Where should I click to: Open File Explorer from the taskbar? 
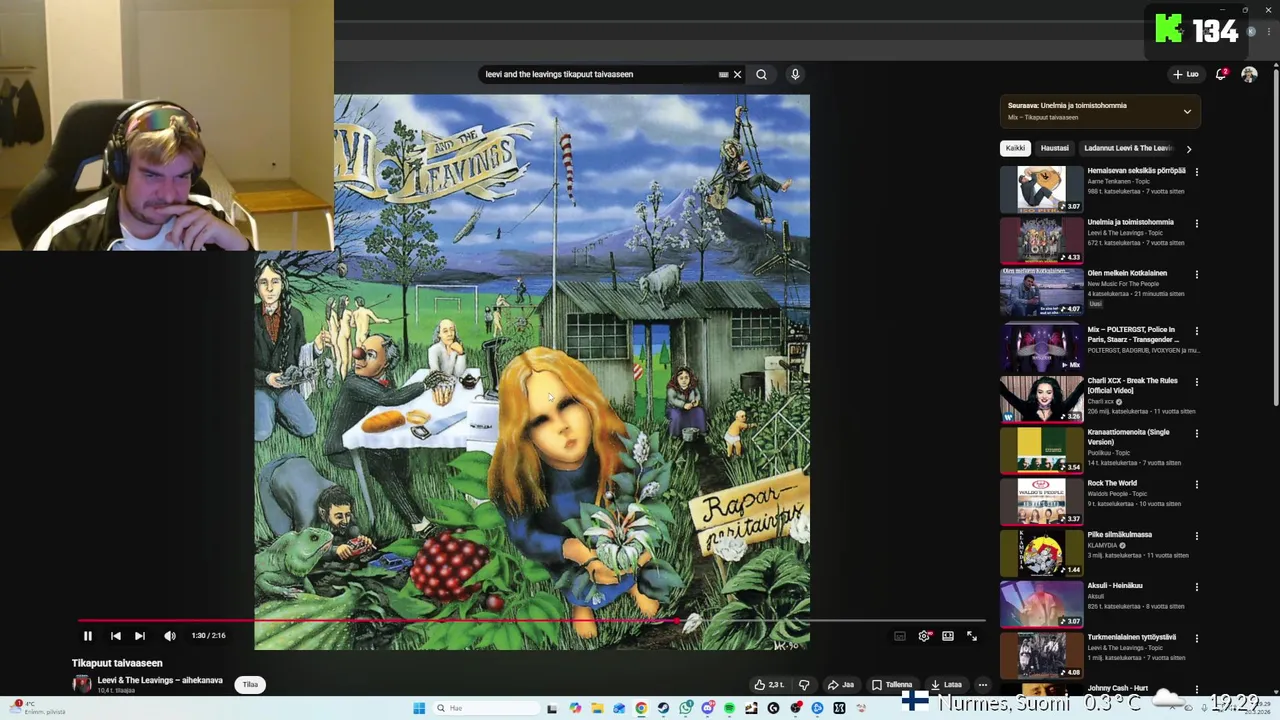click(x=597, y=708)
